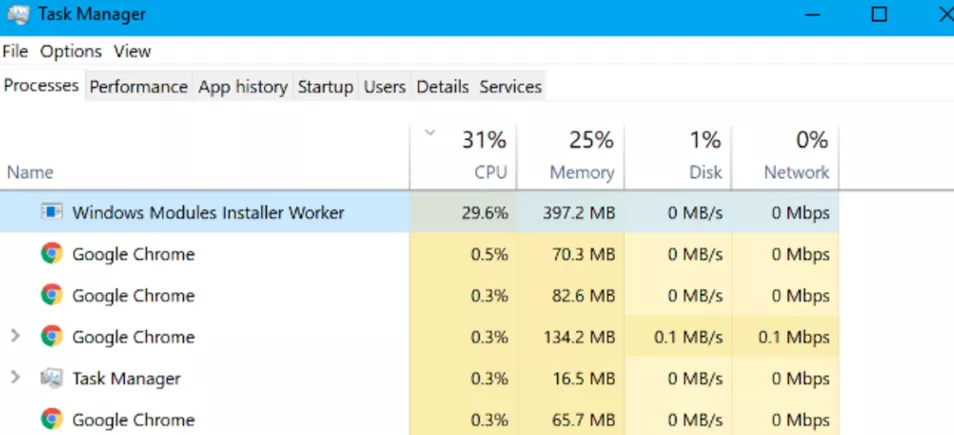954x435 pixels.
Task: Go to the Startup tab
Action: pyautogui.click(x=326, y=87)
